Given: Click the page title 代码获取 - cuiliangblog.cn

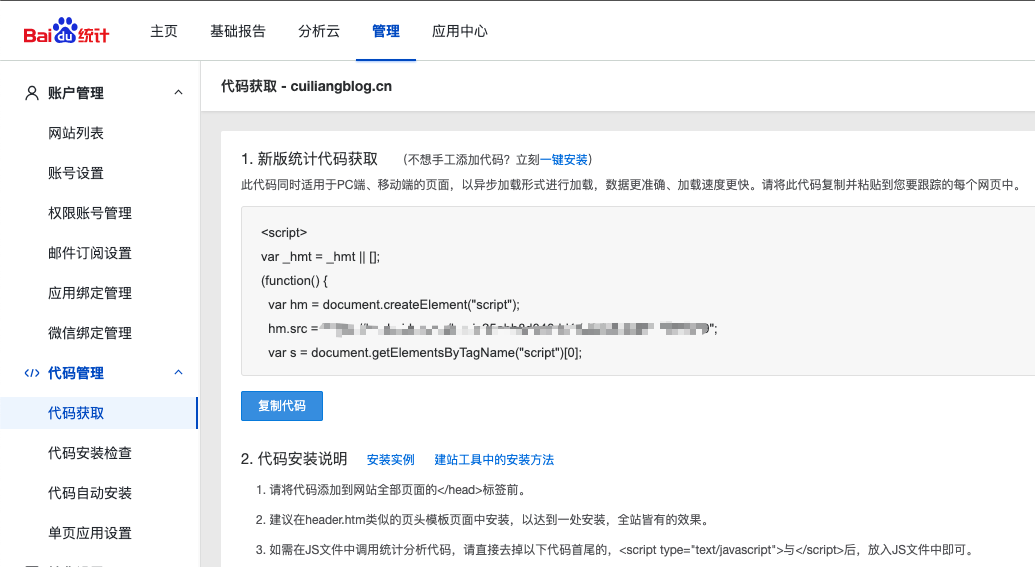Looking at the screenshot, I should [306, 86].
